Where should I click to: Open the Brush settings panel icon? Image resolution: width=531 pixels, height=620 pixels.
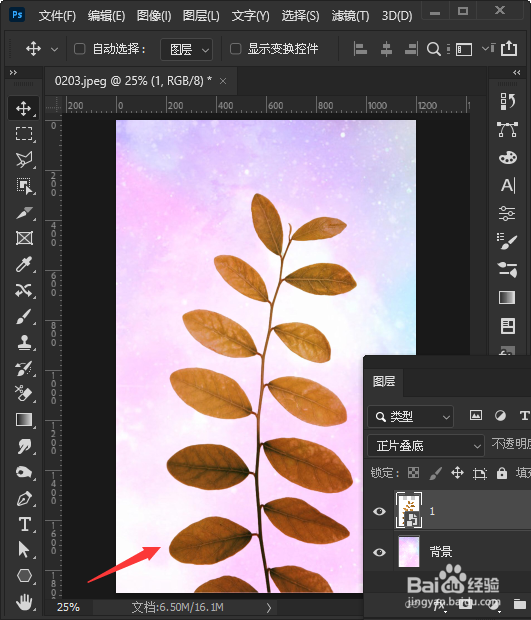[507, 241]
